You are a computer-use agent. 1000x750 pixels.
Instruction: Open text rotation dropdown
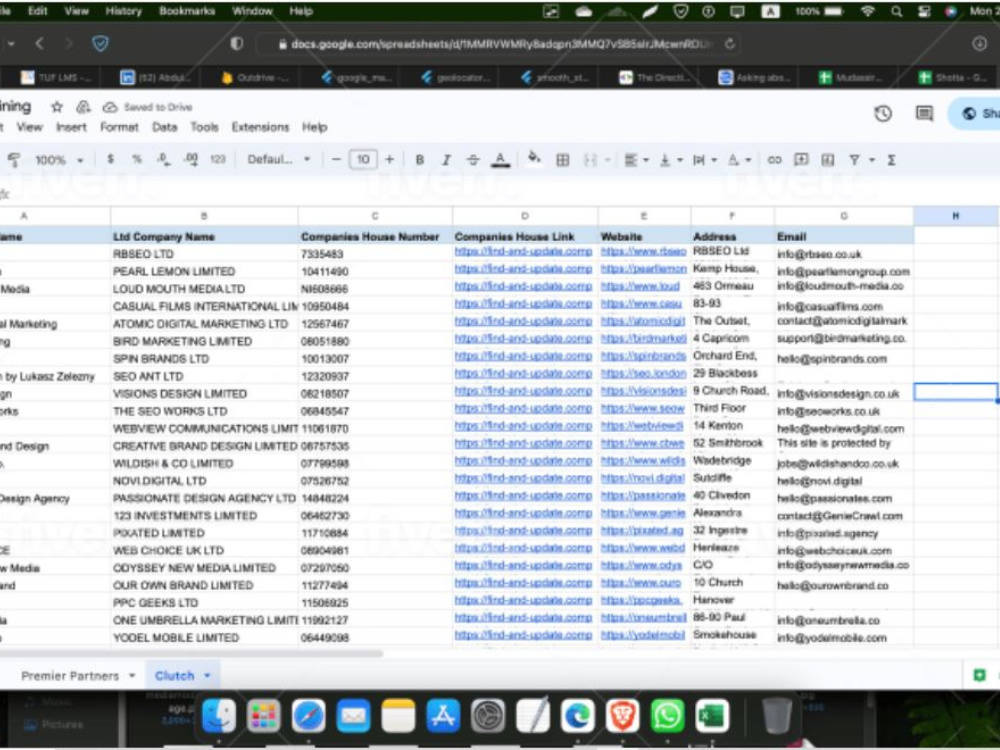pyautogui.click(x=739, y=159)
